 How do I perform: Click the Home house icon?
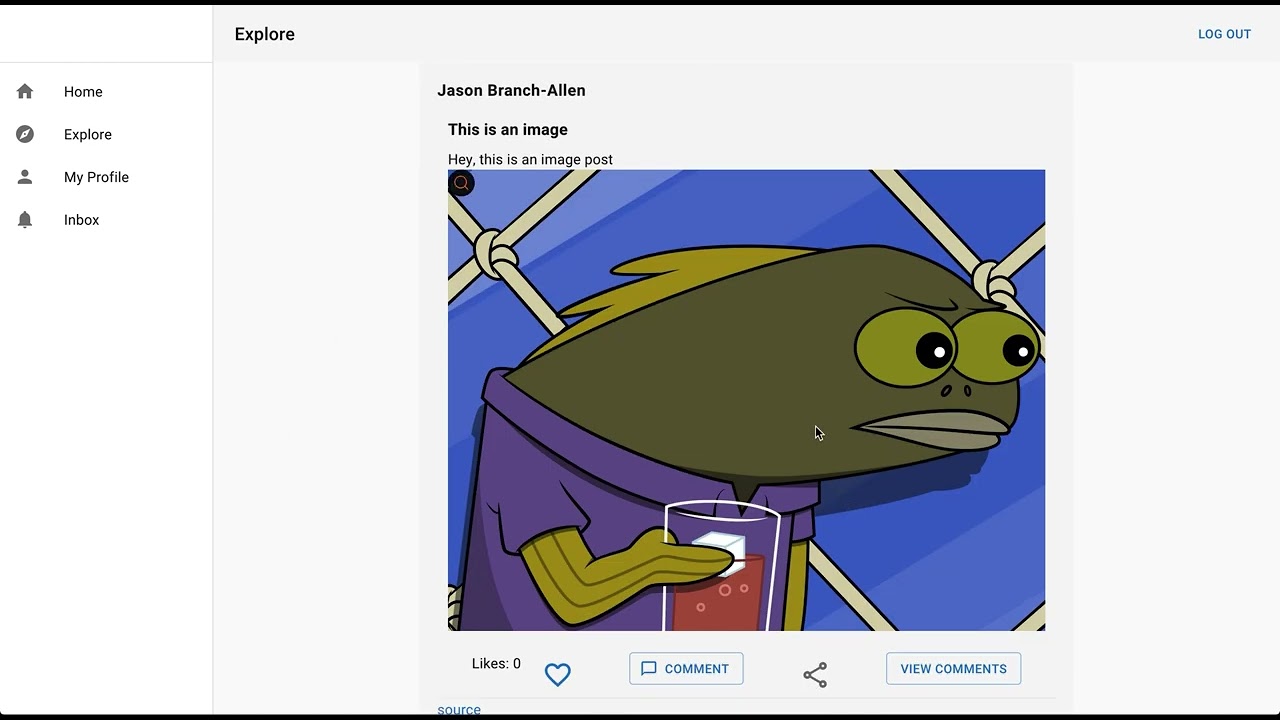click(25, 92)
